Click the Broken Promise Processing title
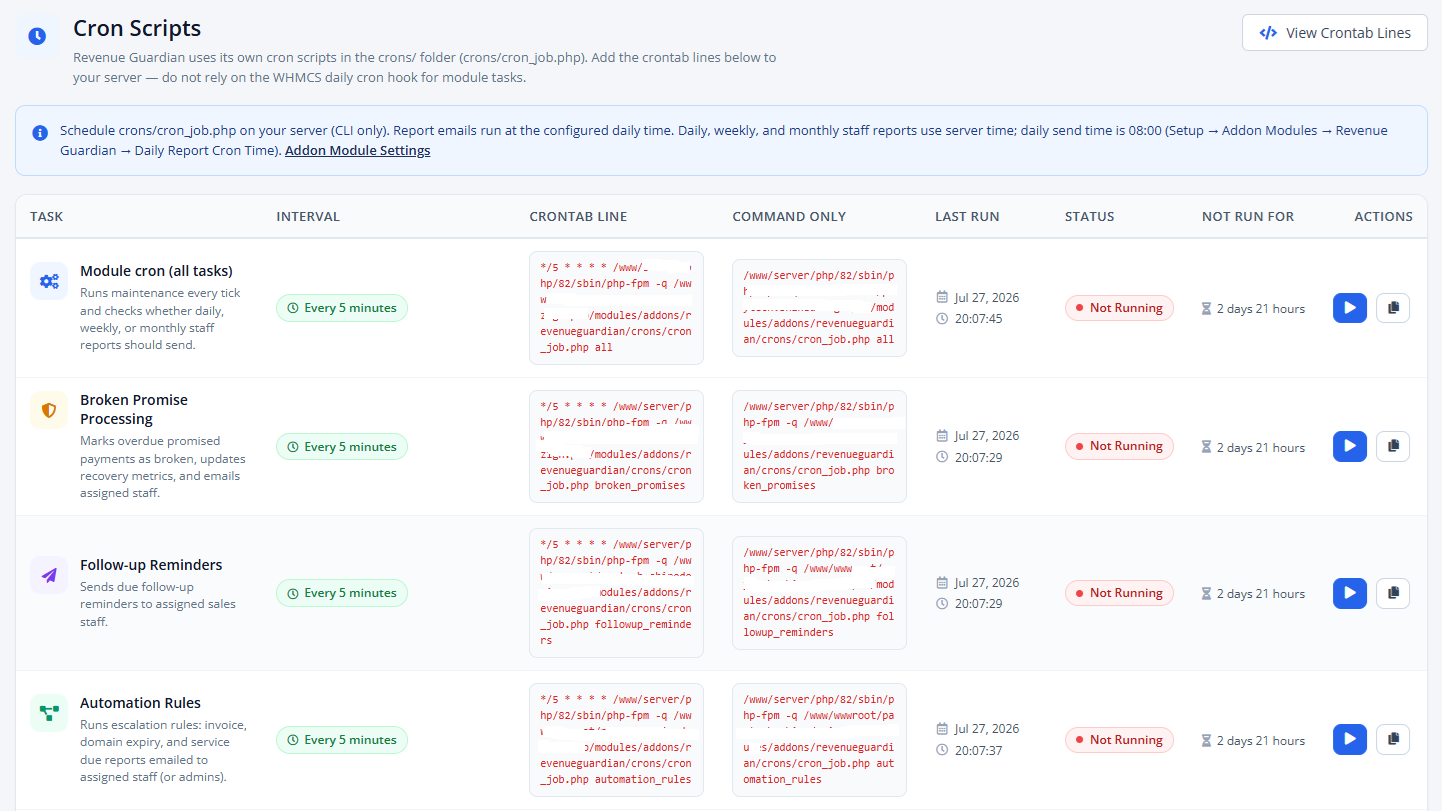 [134, 409]
